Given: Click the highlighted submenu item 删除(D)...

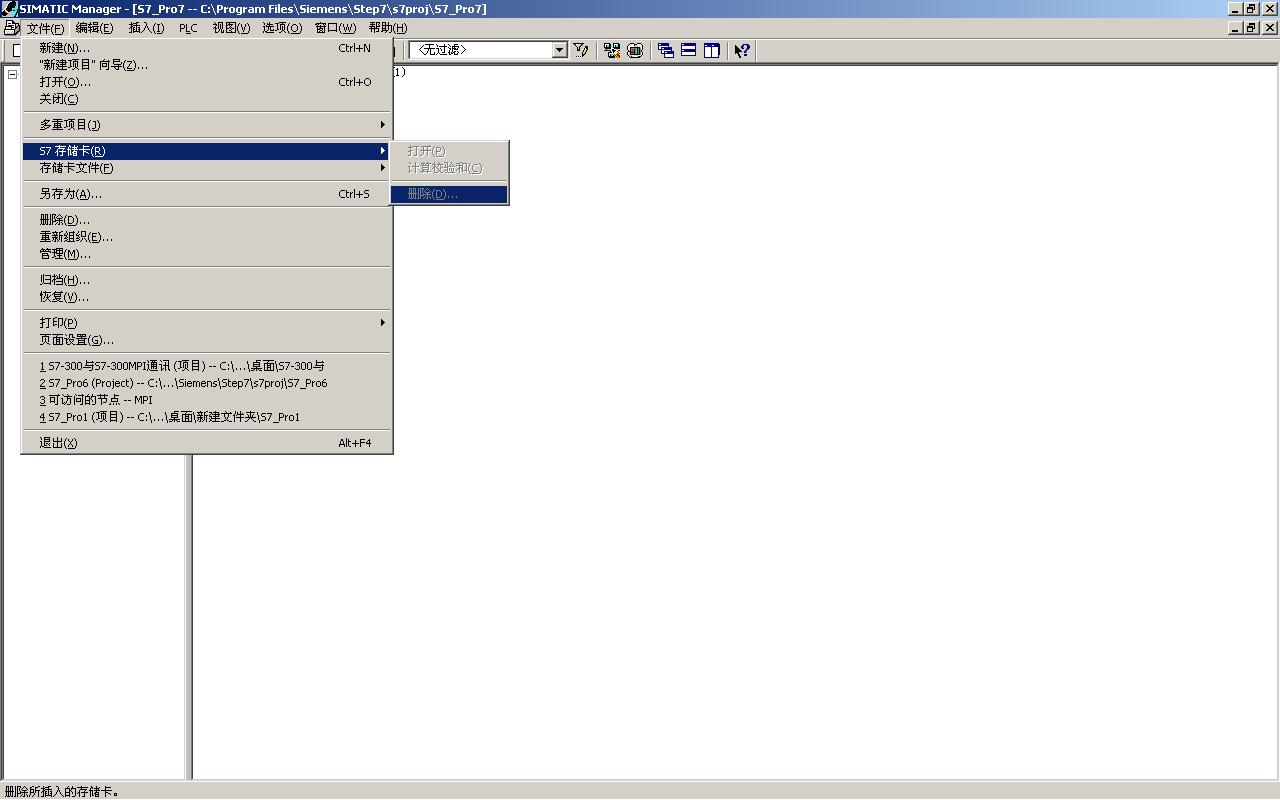Looking at the screenshot, I should 449,194.
